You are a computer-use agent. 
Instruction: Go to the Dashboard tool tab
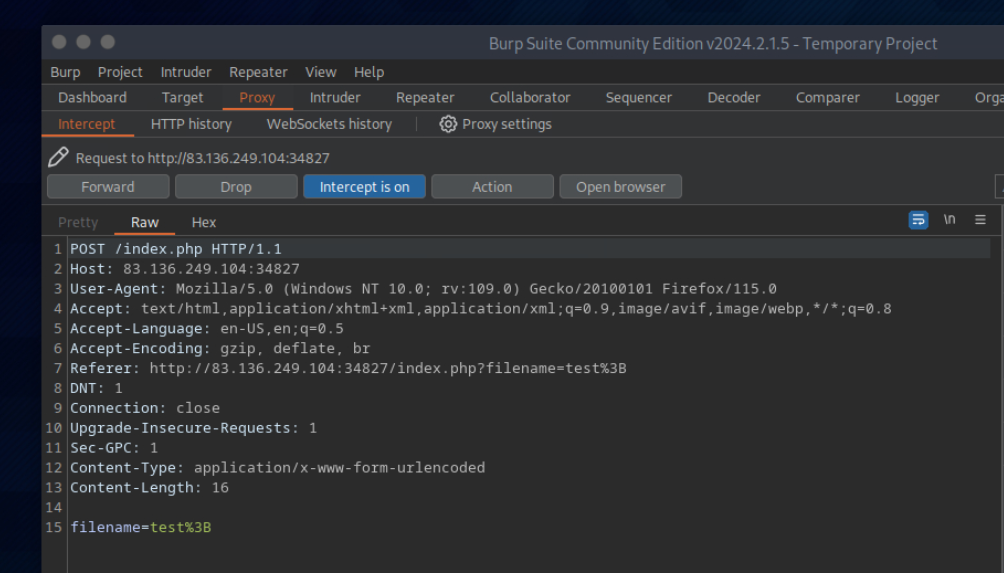coord(92,97)
